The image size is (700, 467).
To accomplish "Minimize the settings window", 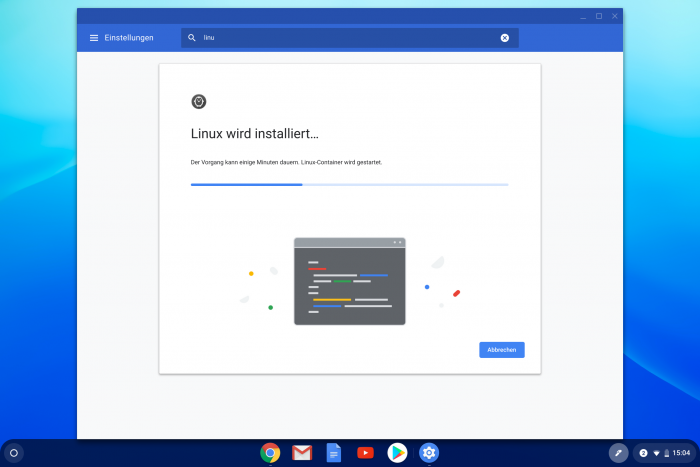I will [583, 16].
